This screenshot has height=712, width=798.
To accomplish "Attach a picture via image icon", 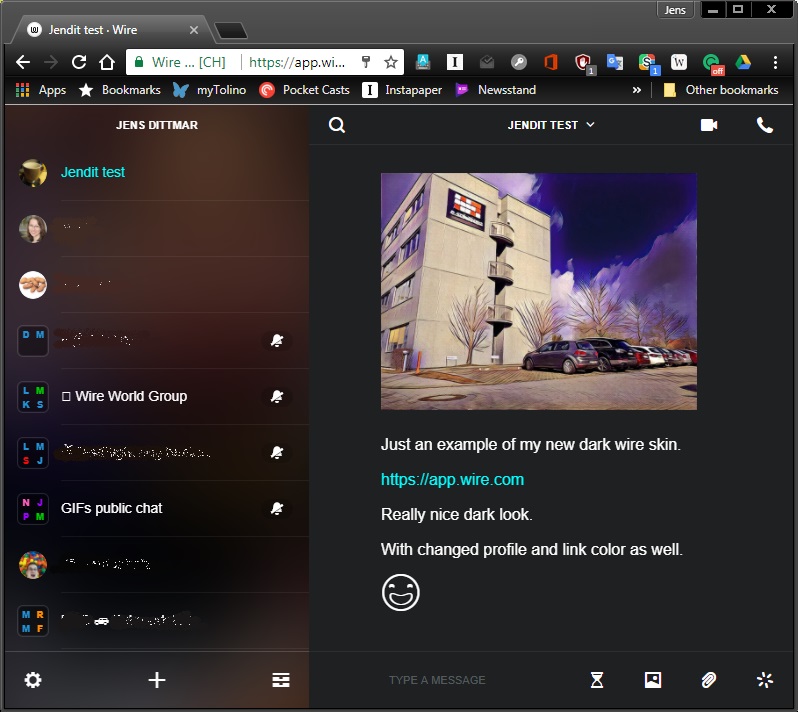I will tap(653, 679).
